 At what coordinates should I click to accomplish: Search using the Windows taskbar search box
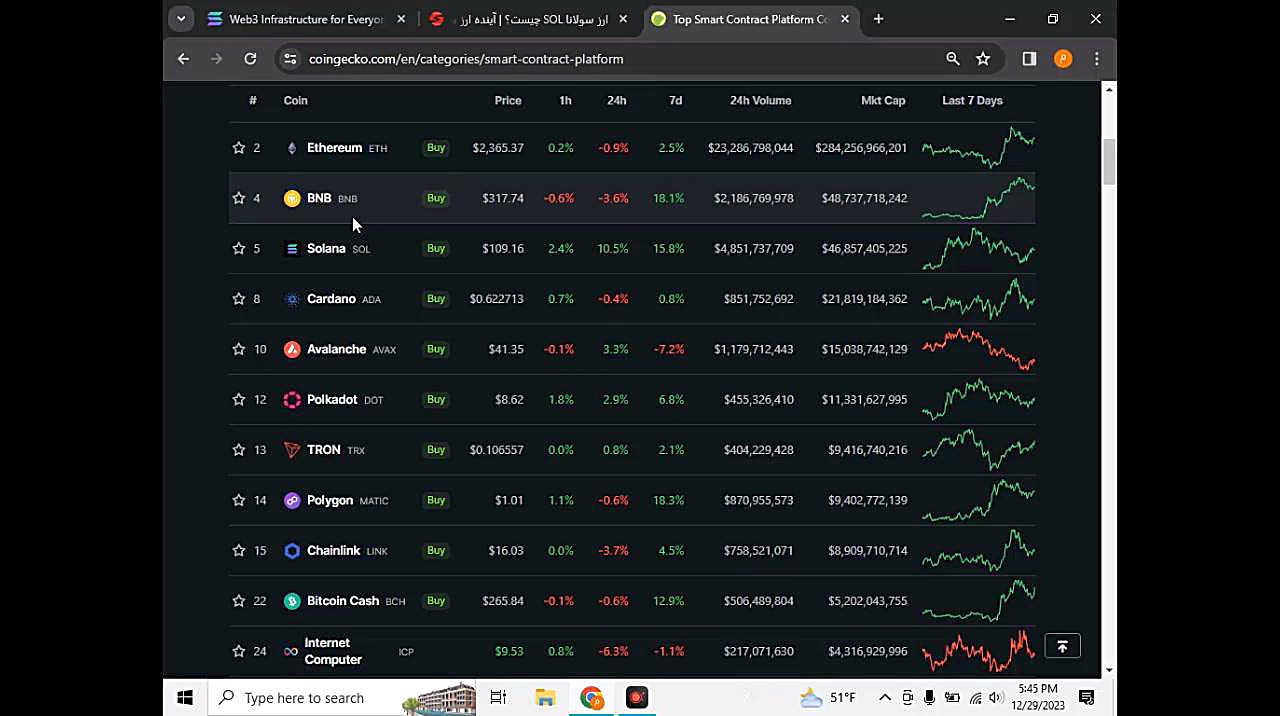click(x=343, y=698)
